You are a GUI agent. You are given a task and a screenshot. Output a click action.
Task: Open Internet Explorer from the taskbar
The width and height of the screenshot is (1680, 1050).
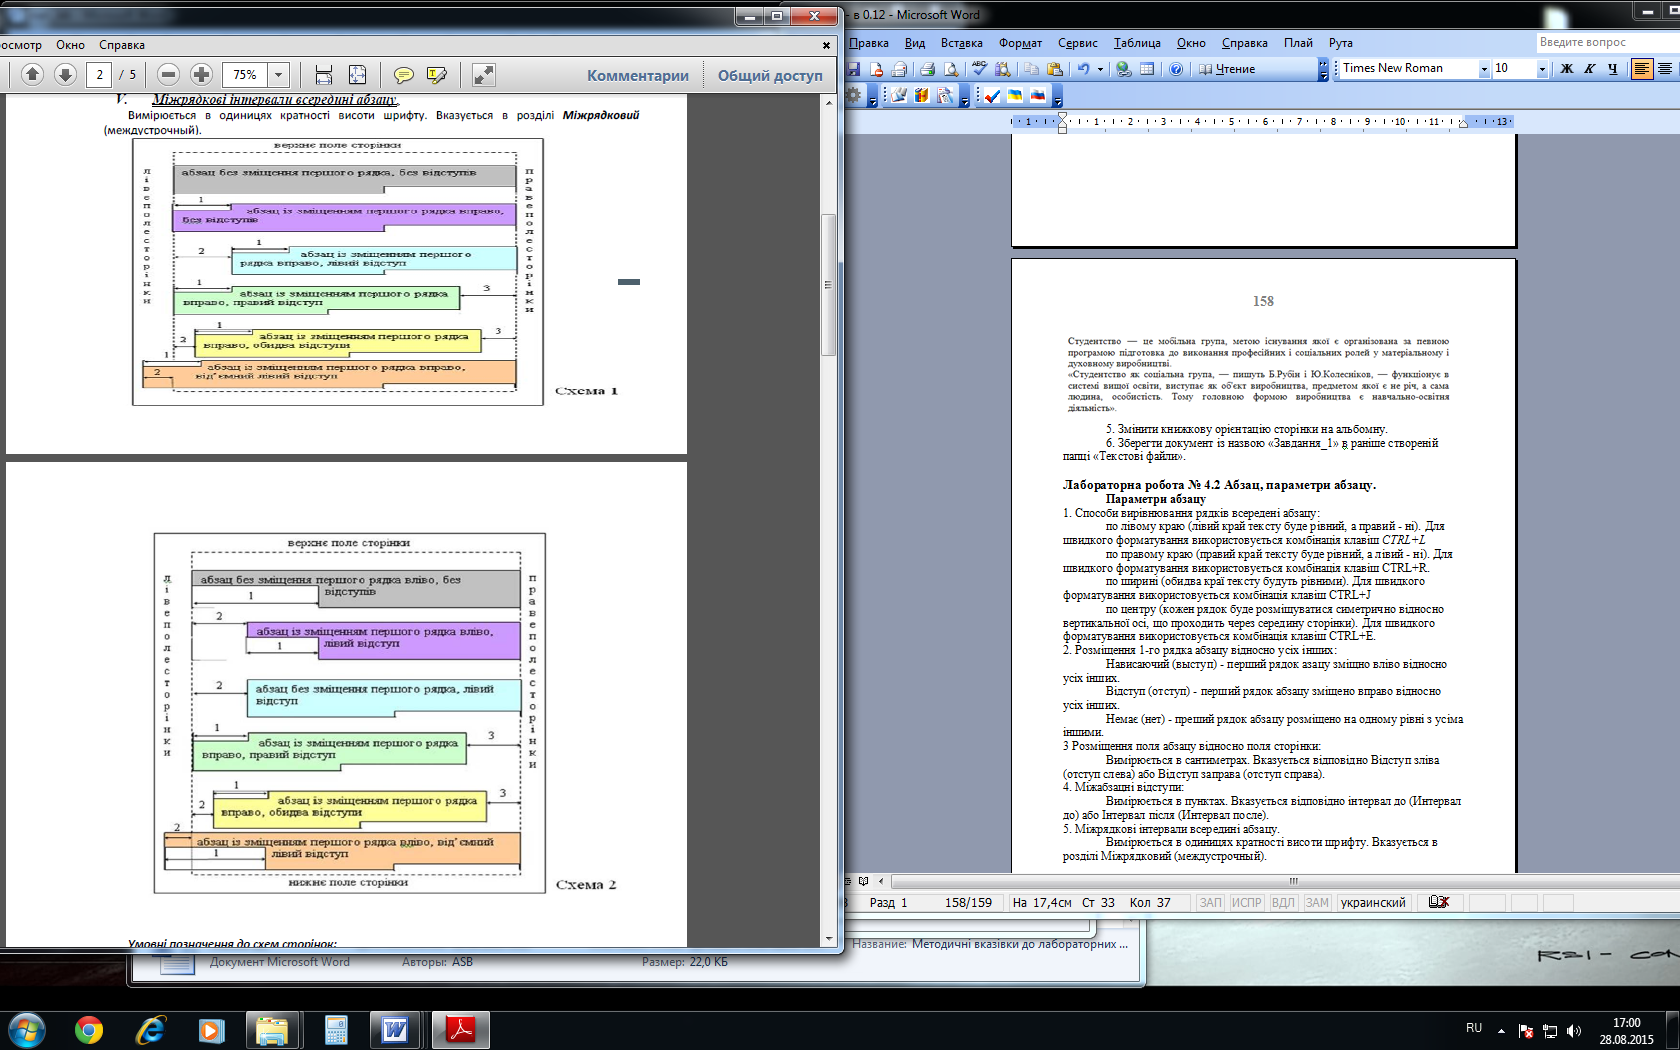[x=150, y=1030]
